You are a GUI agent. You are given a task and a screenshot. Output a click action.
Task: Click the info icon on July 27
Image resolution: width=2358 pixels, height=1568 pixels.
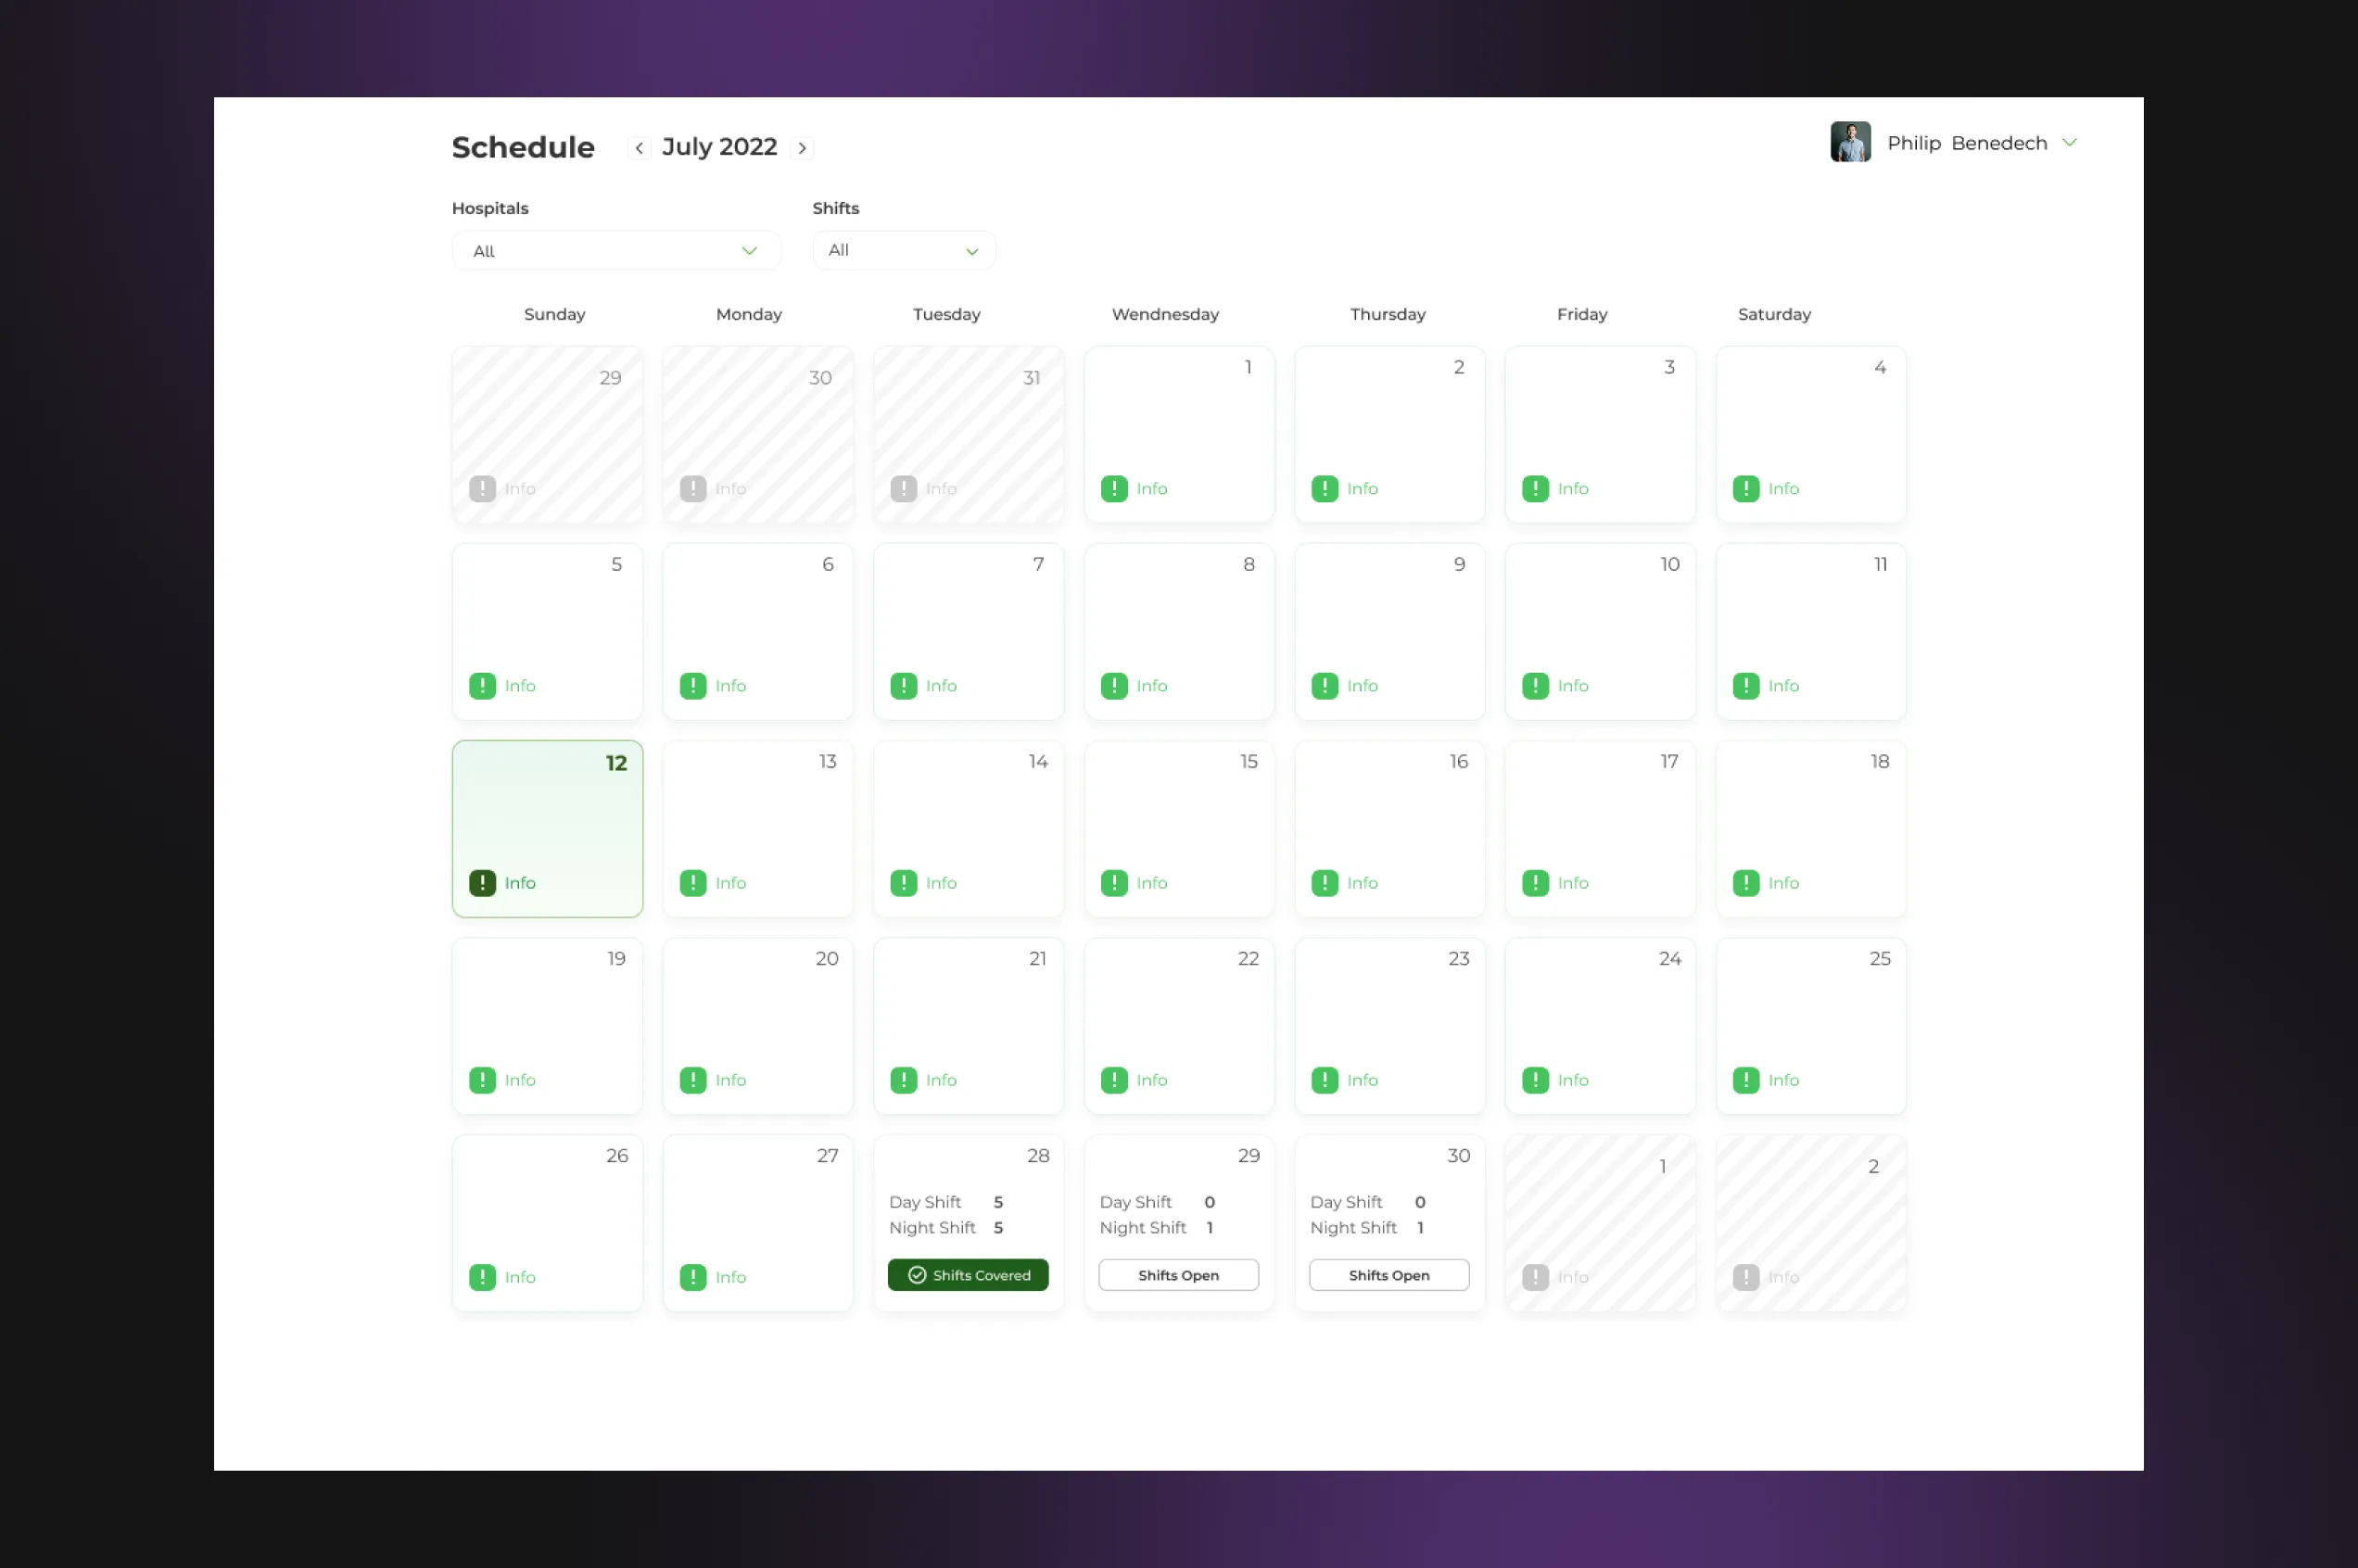[693, 1277]
